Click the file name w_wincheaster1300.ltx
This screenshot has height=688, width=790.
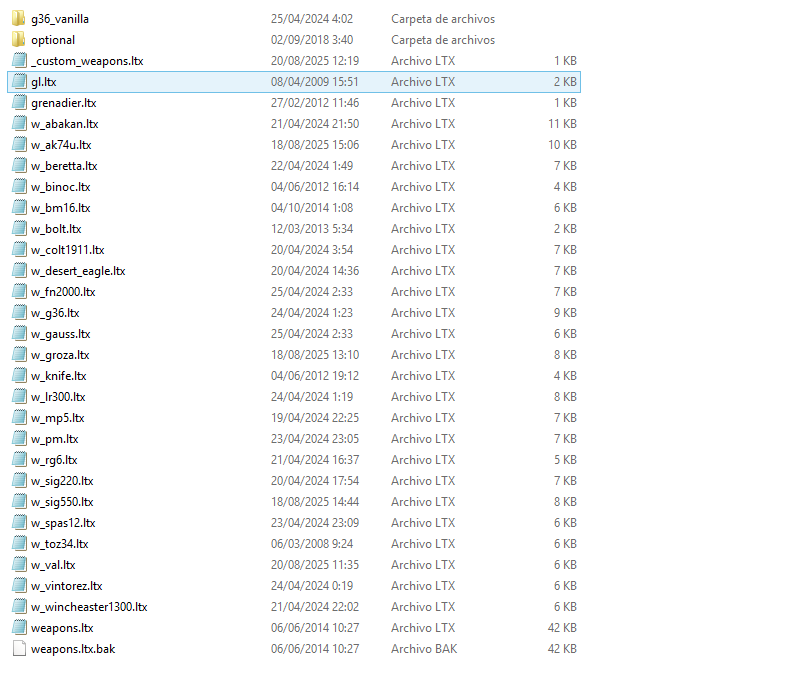[89, 607]
